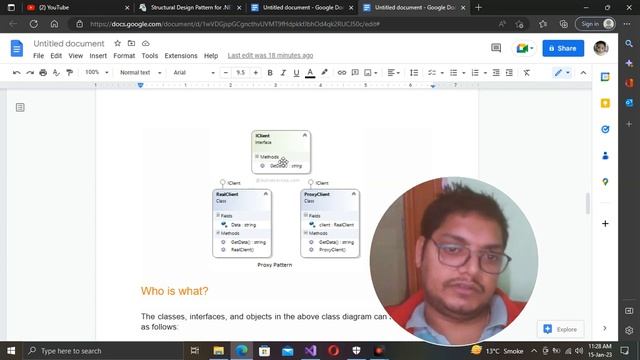Open the View menu
This screenshot has width=640, height=360.
pos(76,56)
